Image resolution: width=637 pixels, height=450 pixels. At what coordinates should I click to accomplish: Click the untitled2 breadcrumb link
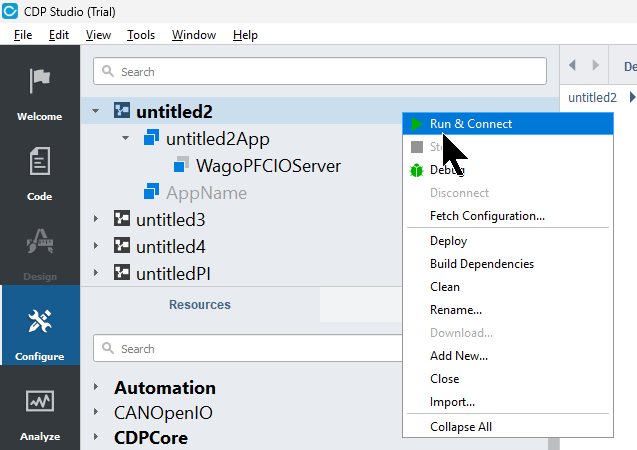tap(592, 97)
